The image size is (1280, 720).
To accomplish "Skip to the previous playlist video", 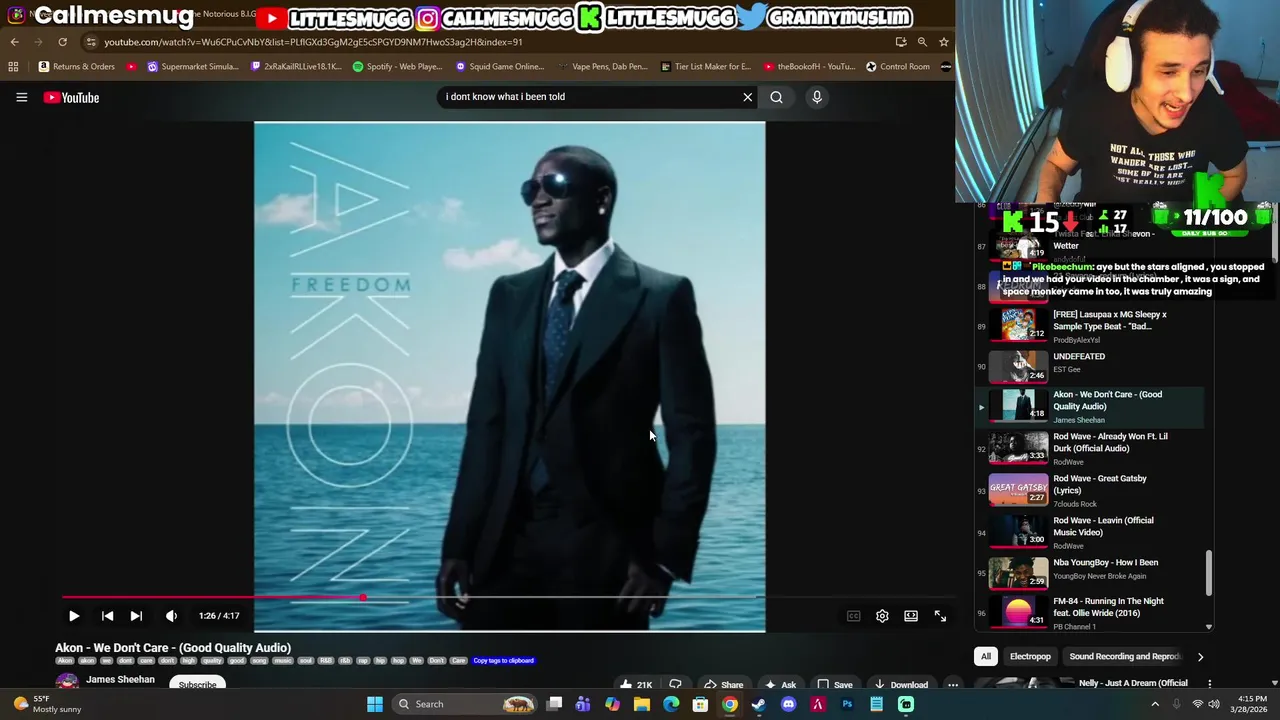I will [107, 616].
